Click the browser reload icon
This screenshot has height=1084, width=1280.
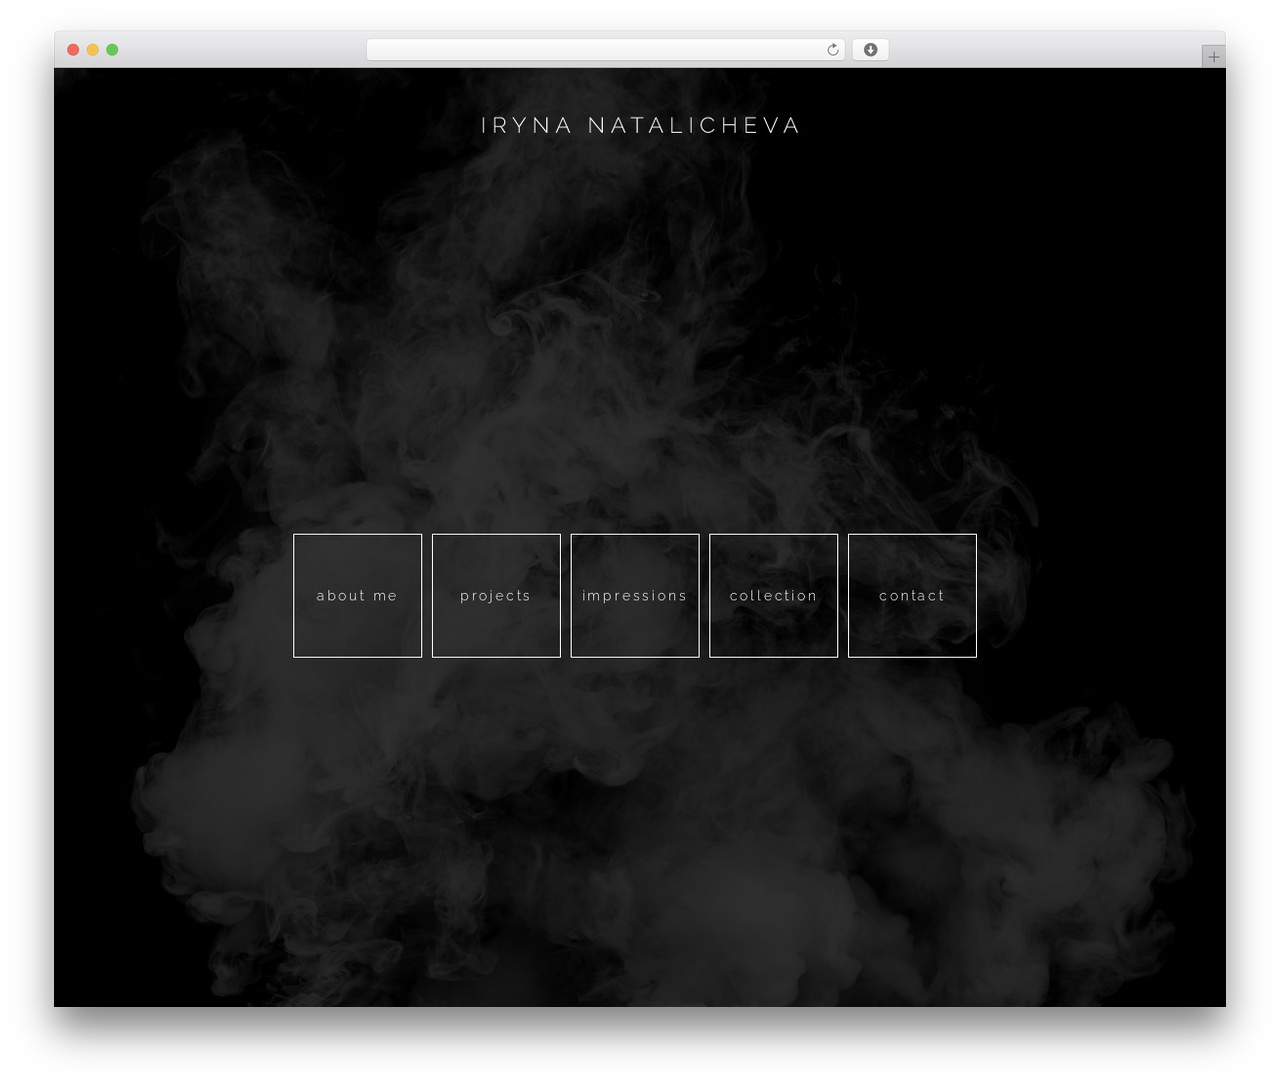833,50
